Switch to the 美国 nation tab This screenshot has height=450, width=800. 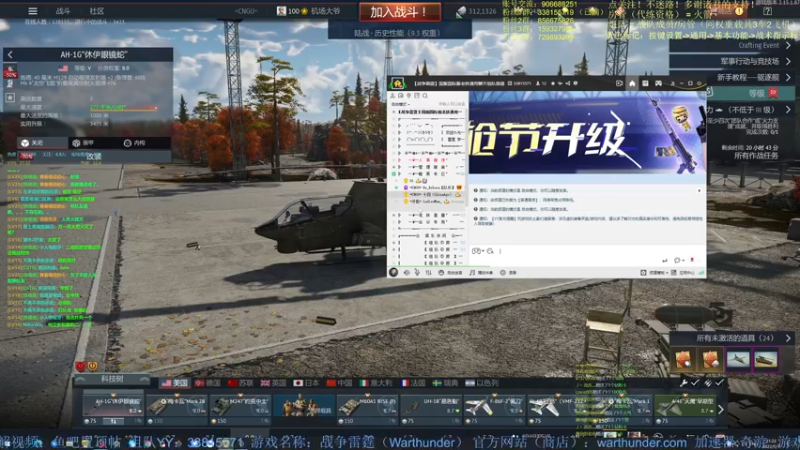click(x=174, y=383)
